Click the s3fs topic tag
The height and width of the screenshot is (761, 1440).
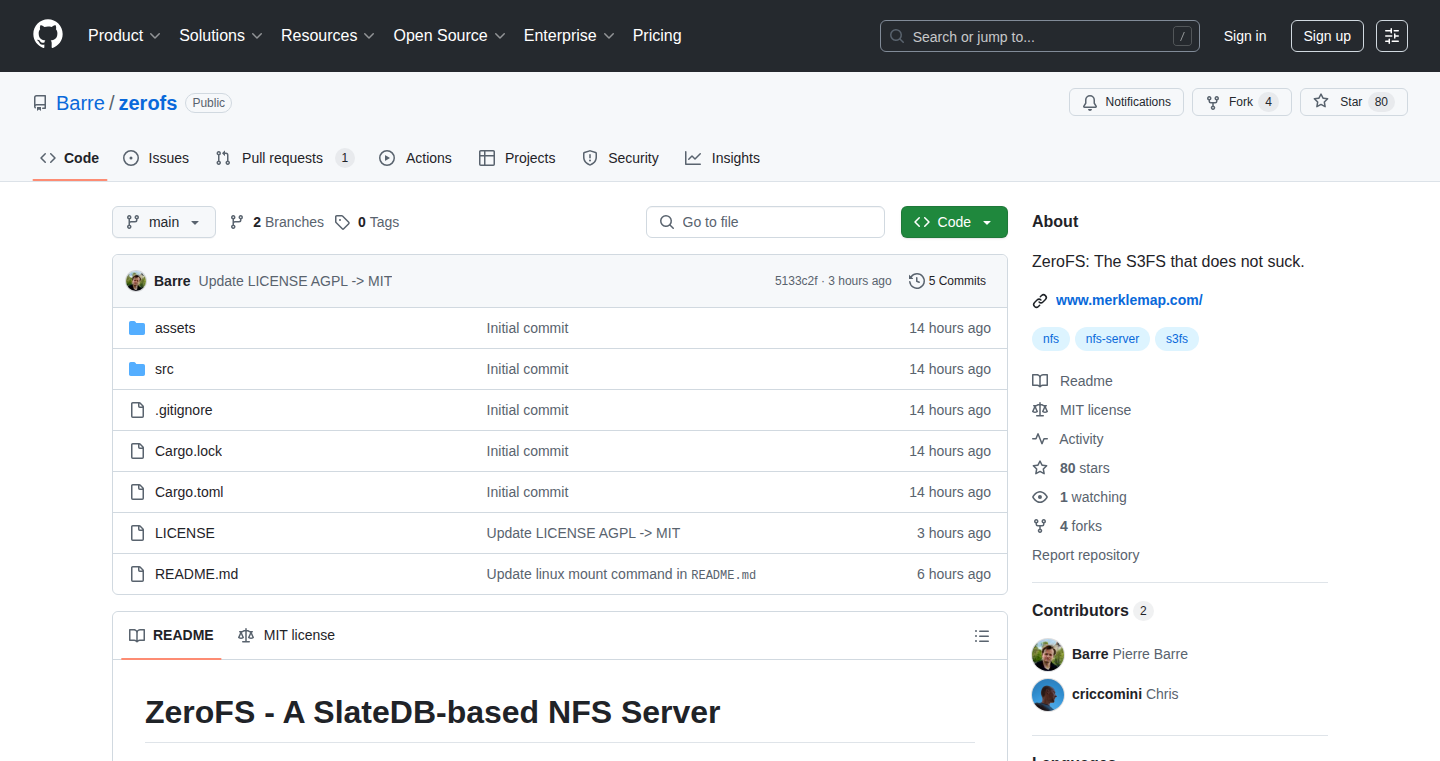click(x=1177, y=339)
